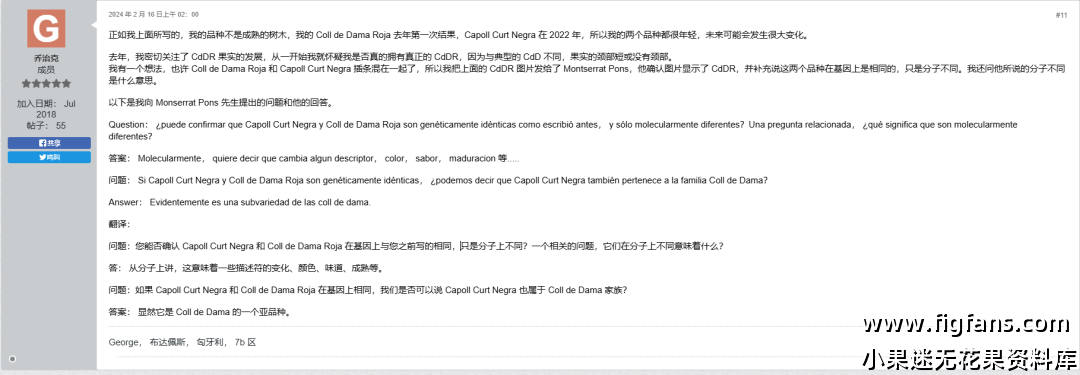Select the 成员 member title
The width and height of the screenshot is (1080, 375).
click(46, 70)
